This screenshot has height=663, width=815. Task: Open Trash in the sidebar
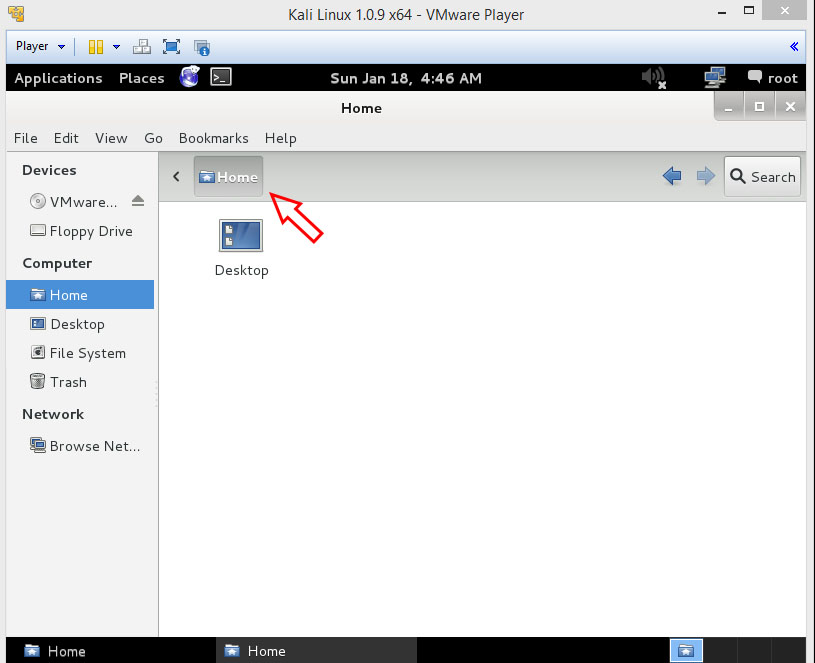[58, 382]
